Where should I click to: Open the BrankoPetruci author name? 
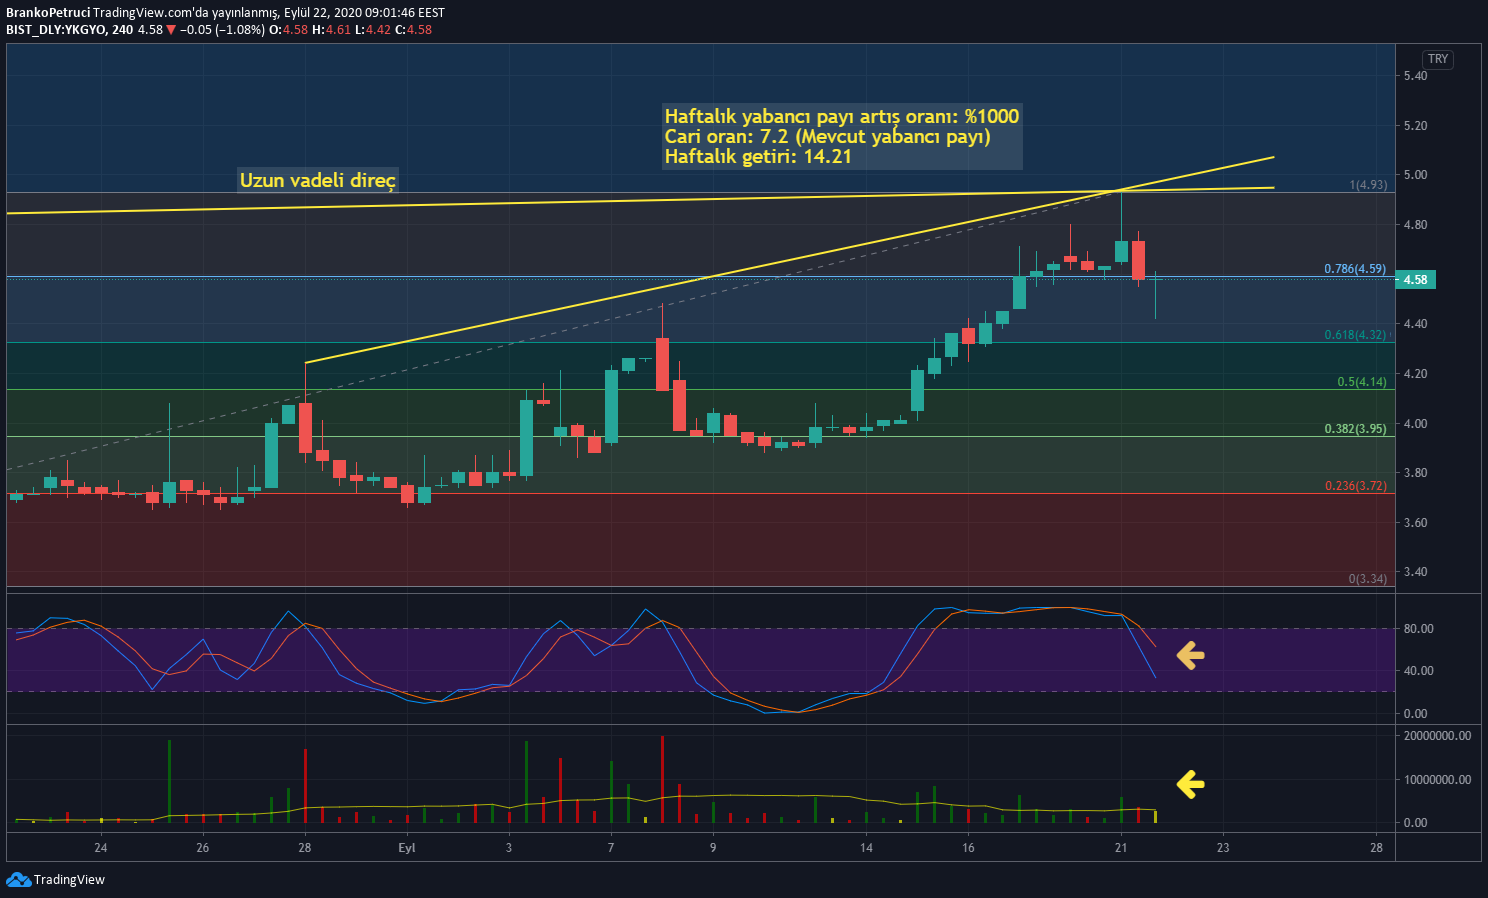47,13
